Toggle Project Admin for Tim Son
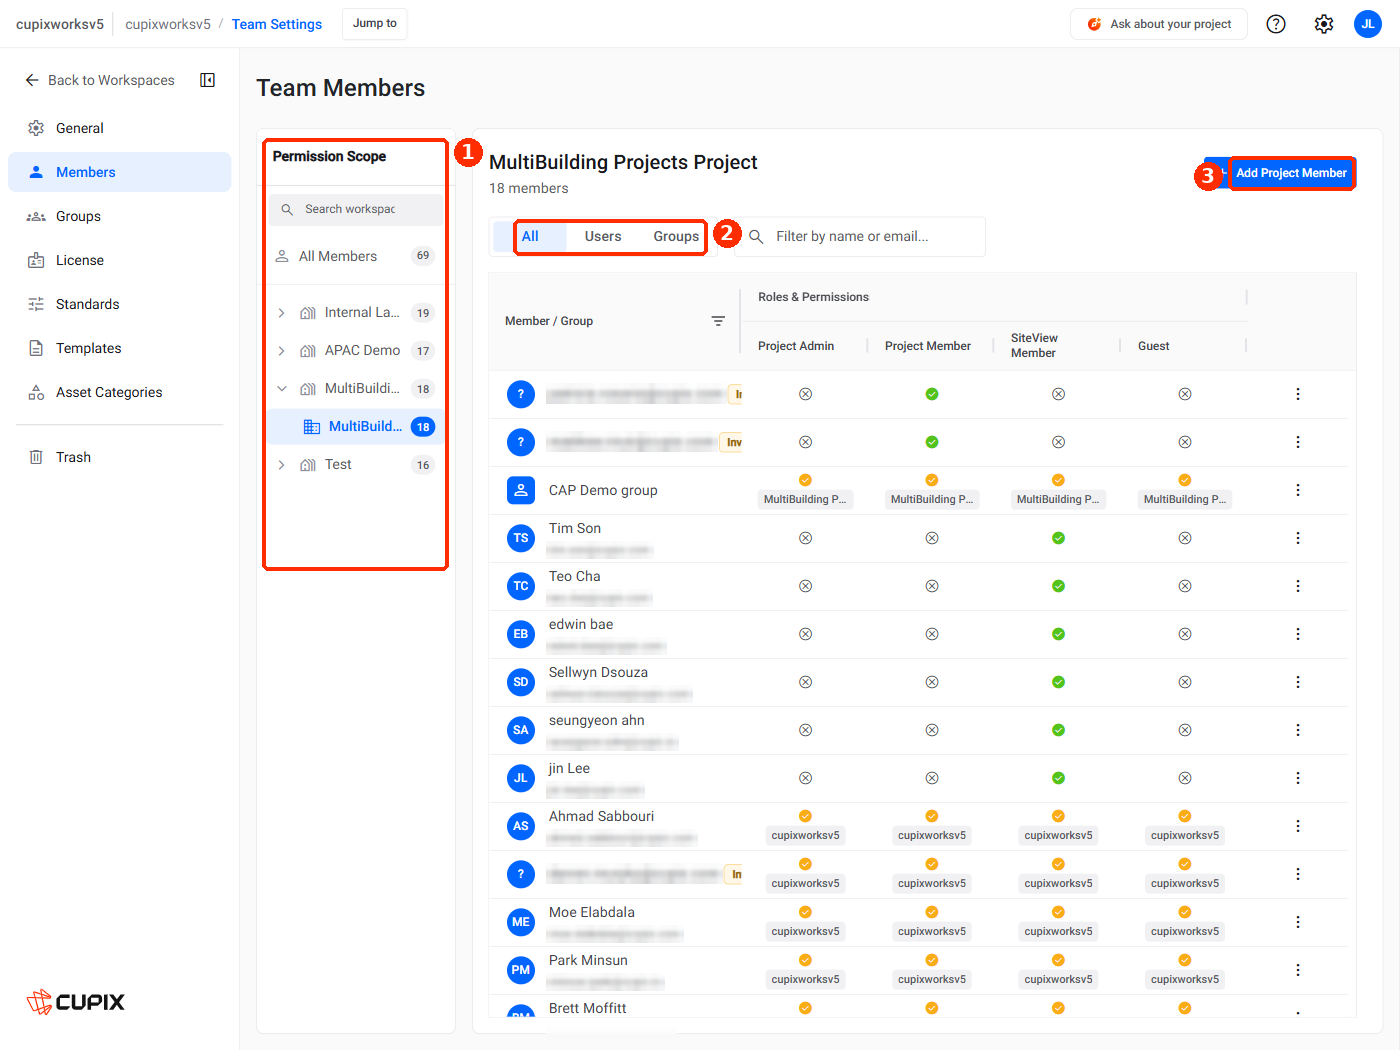1400x1050 pixels. 805,538
